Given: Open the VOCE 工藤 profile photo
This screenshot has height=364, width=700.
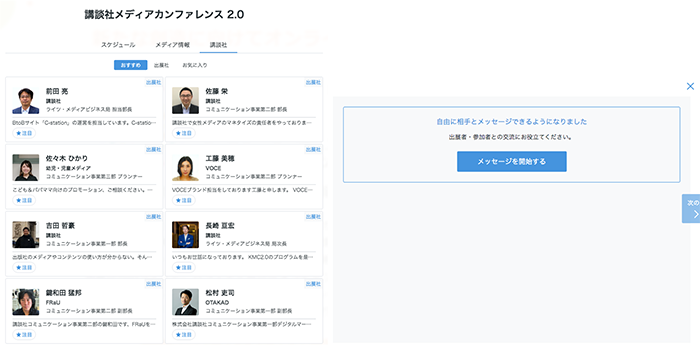Looking at the screenshot, I should coord(185,167).
